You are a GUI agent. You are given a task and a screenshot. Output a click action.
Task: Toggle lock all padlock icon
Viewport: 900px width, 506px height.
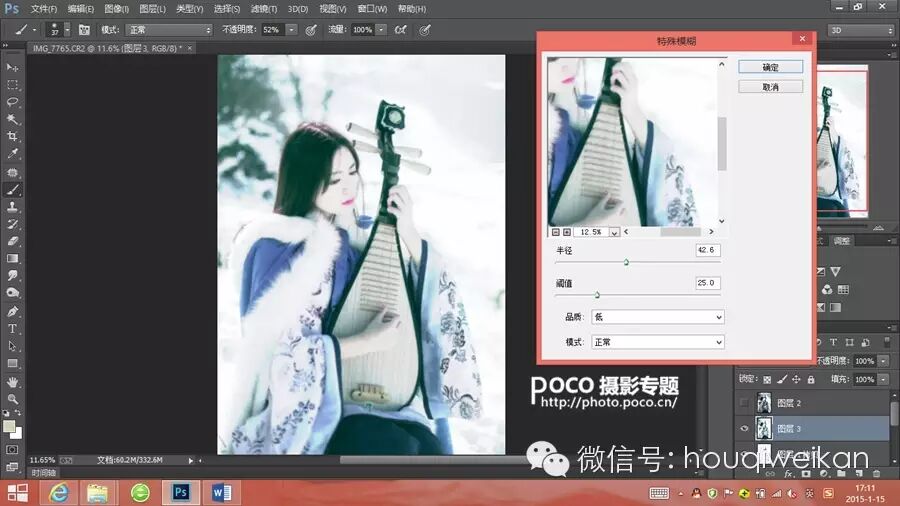click(810, 379)
